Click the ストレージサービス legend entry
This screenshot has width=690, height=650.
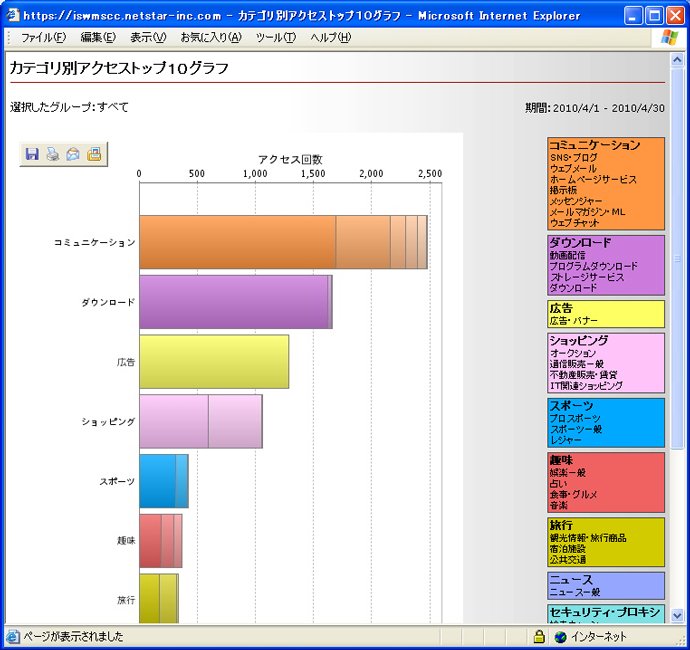tap(587, 277)
